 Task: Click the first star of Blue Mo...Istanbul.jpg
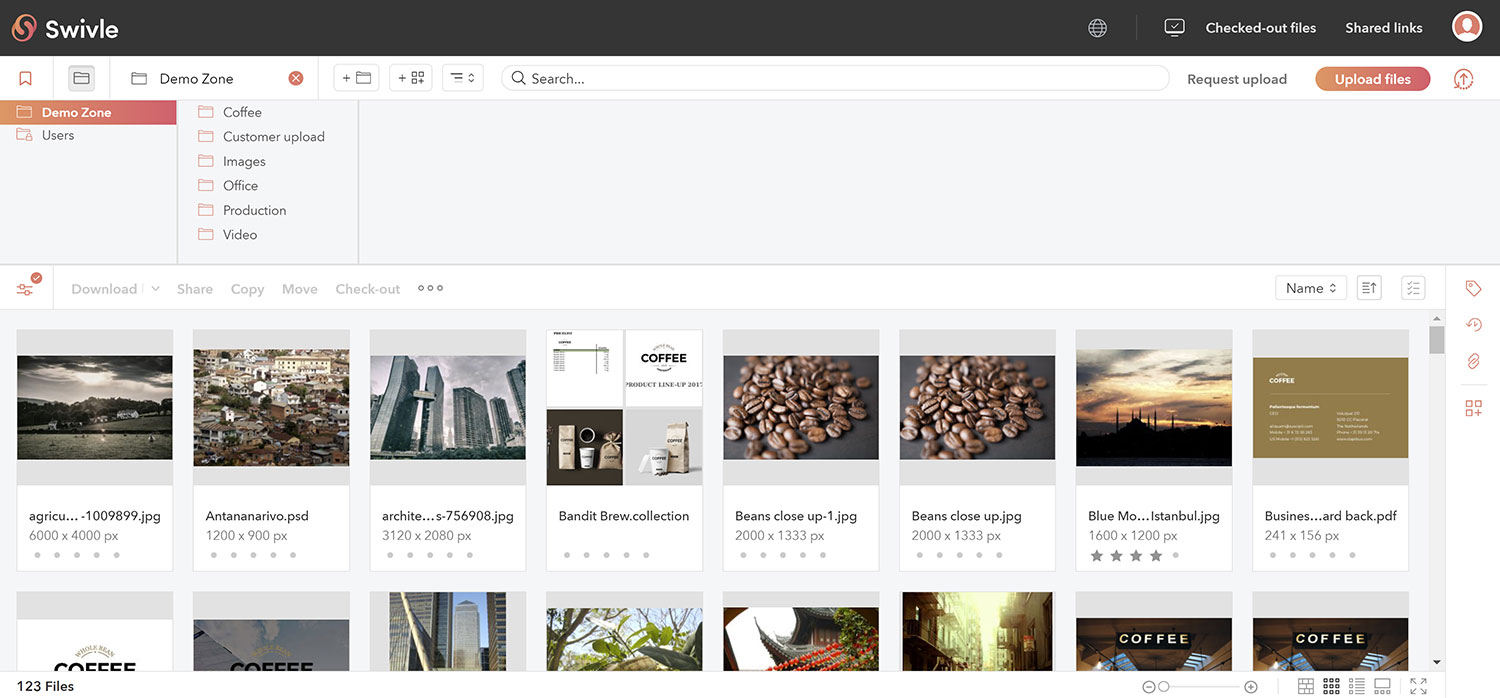click(1096, 555)
